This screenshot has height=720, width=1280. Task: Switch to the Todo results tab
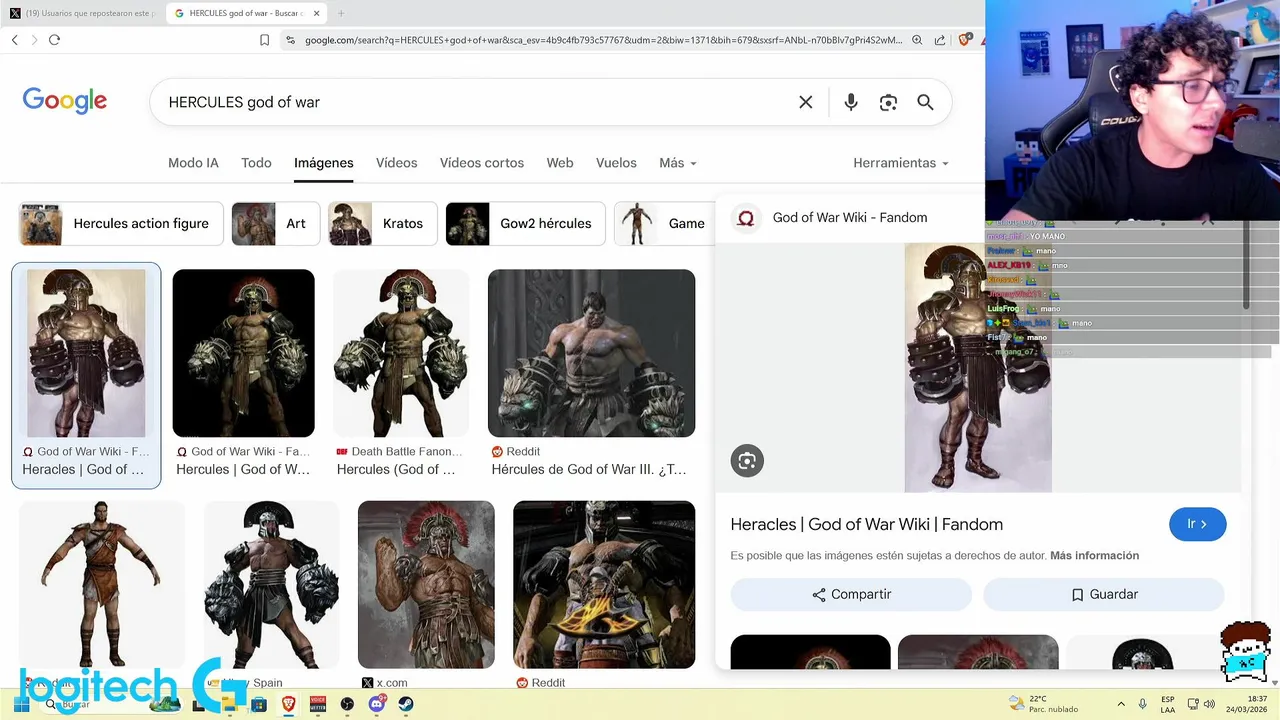[256, 163]
